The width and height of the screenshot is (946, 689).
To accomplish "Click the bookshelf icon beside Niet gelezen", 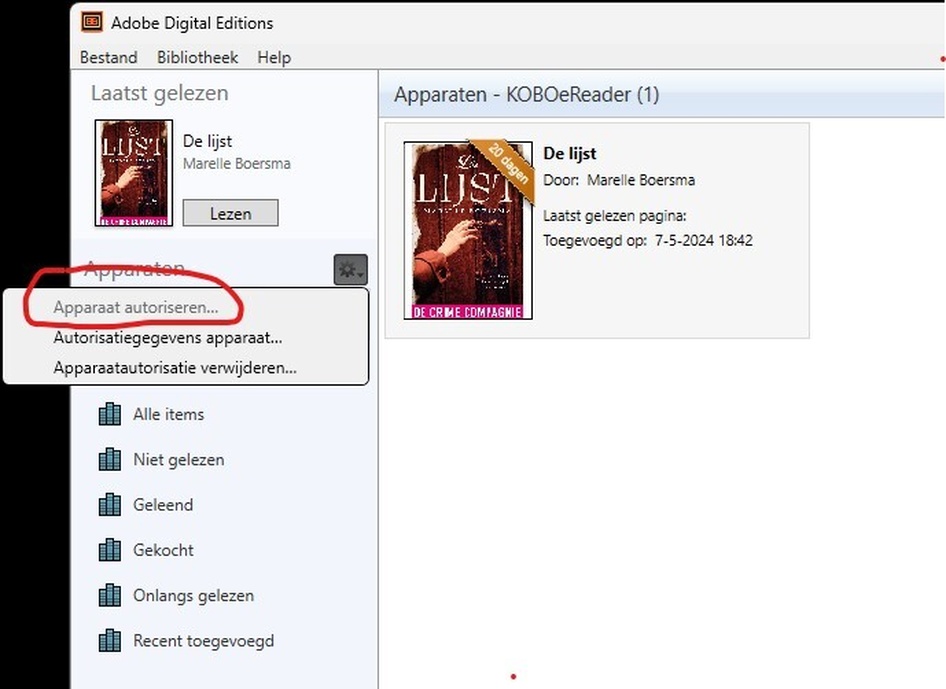I will (x=109, y=460).
